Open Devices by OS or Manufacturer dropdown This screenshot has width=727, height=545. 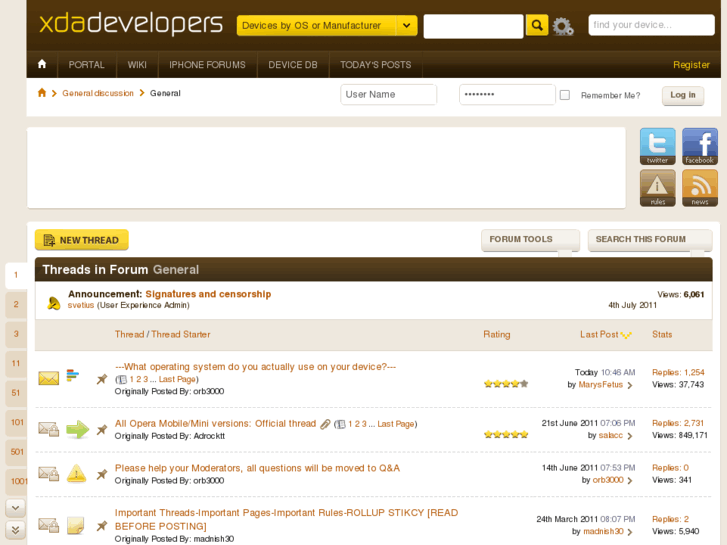click(327, 26)
